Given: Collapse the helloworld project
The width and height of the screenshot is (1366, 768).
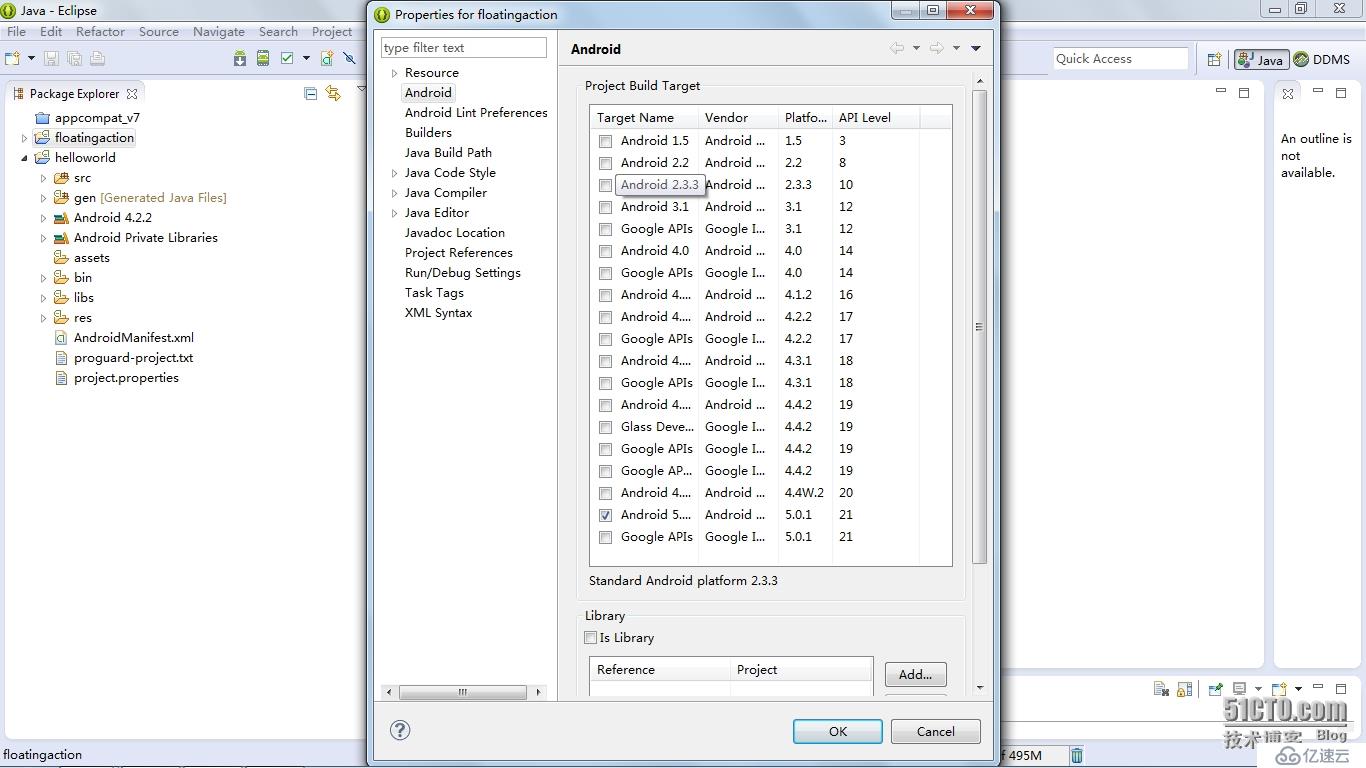Looking at the screenshot, I should pos(25,158).
